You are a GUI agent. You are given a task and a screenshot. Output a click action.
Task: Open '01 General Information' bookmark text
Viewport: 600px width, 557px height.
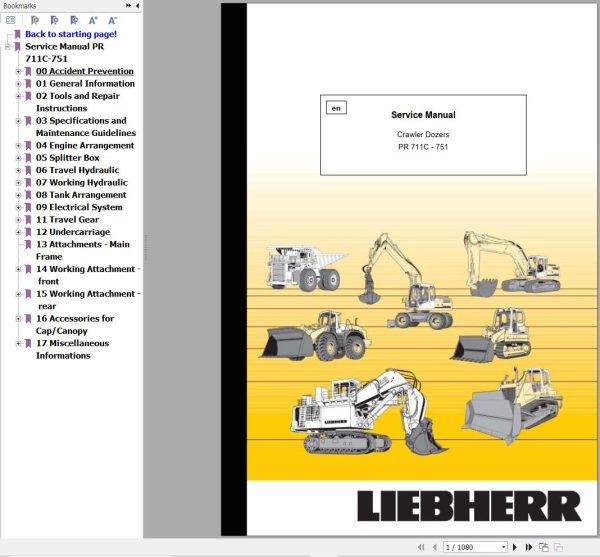85,83
